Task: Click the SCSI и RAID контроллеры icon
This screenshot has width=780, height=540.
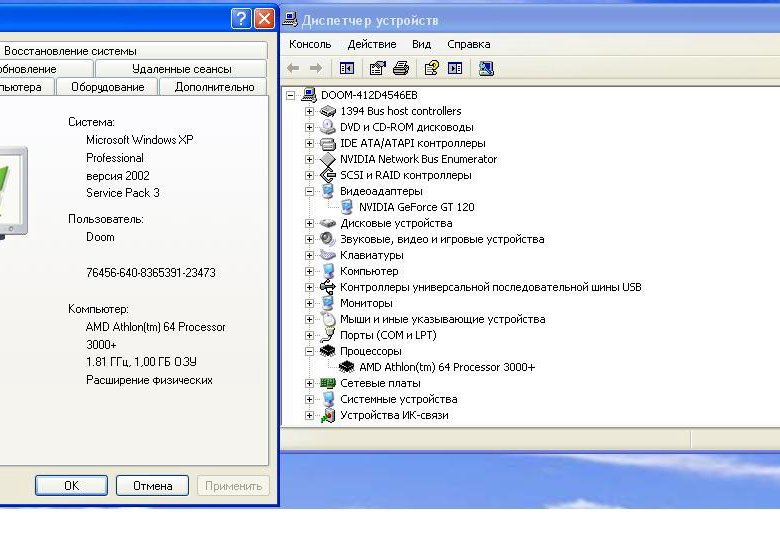Action: click(328, 175)
